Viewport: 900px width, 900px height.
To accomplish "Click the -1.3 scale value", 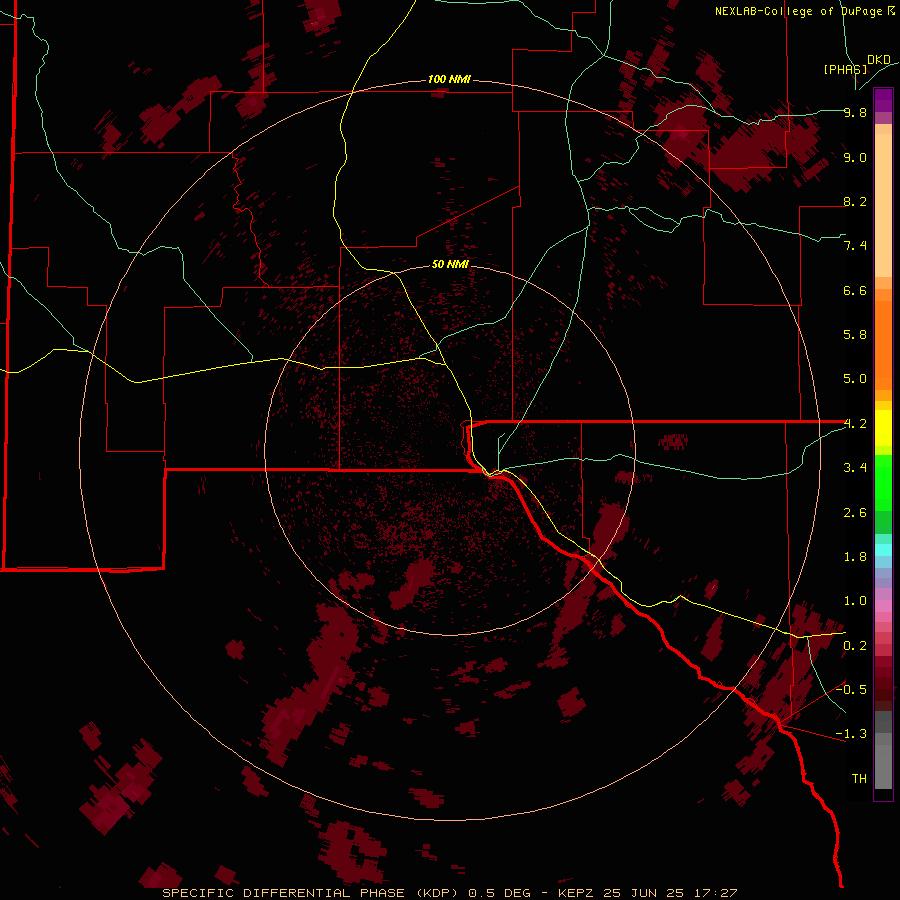I will (851, 734).
